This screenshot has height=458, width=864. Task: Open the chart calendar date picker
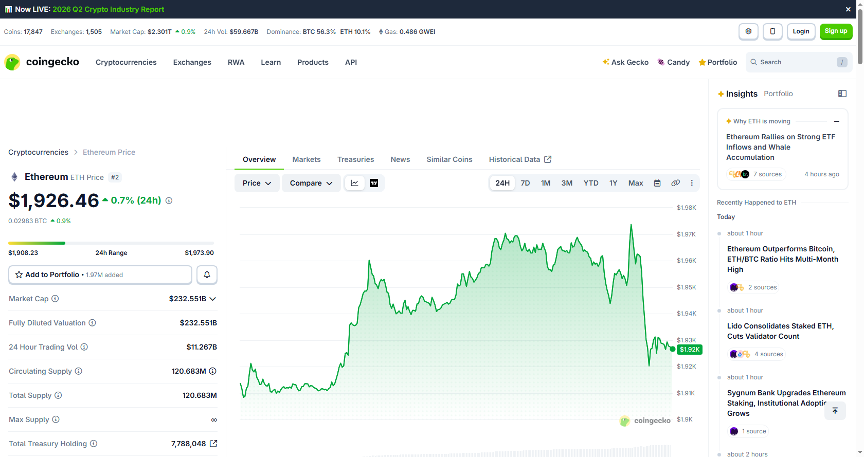click(x=657, y=183)
